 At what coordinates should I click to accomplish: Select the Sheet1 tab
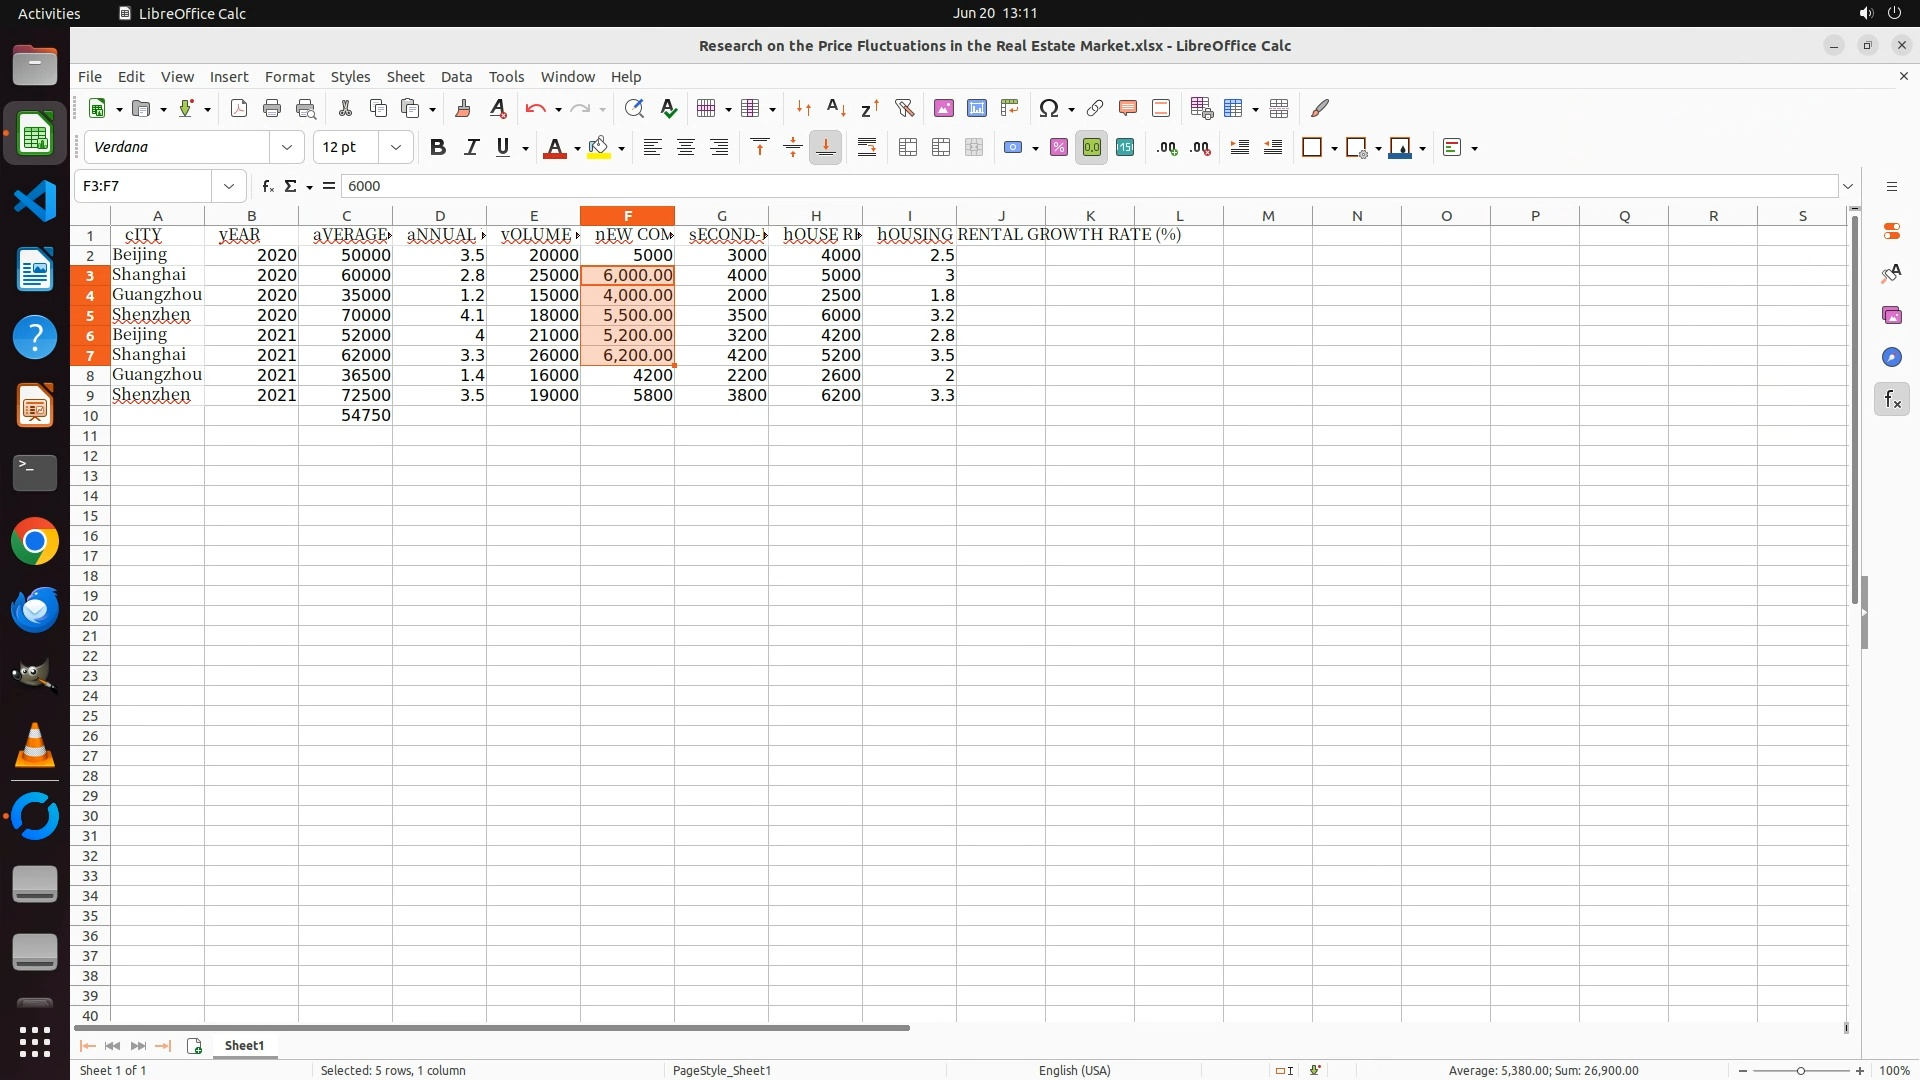[244, 1046]
